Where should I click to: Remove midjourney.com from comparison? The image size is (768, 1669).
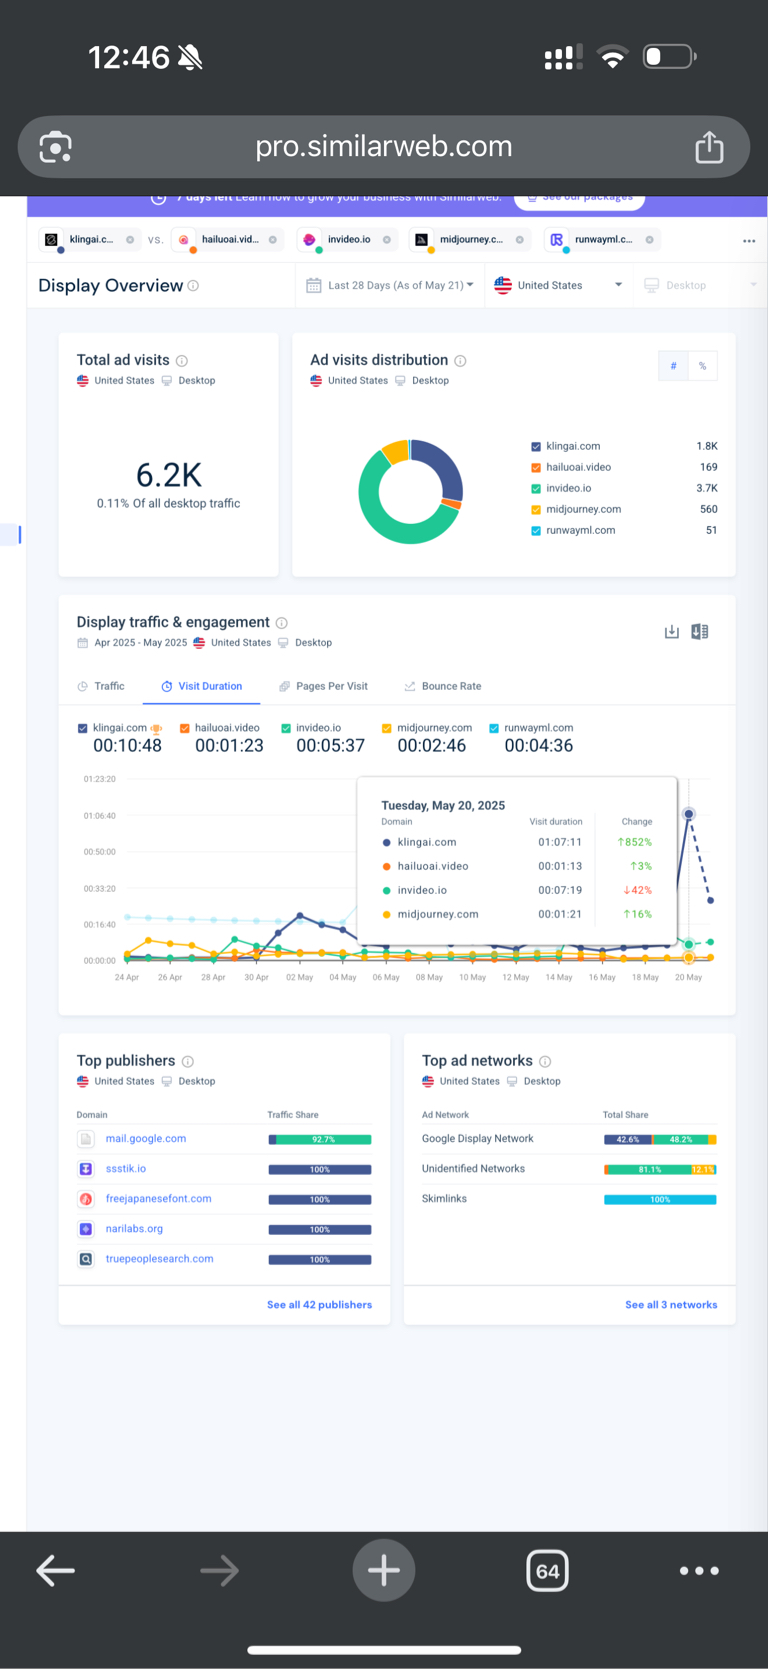point(519,240)
